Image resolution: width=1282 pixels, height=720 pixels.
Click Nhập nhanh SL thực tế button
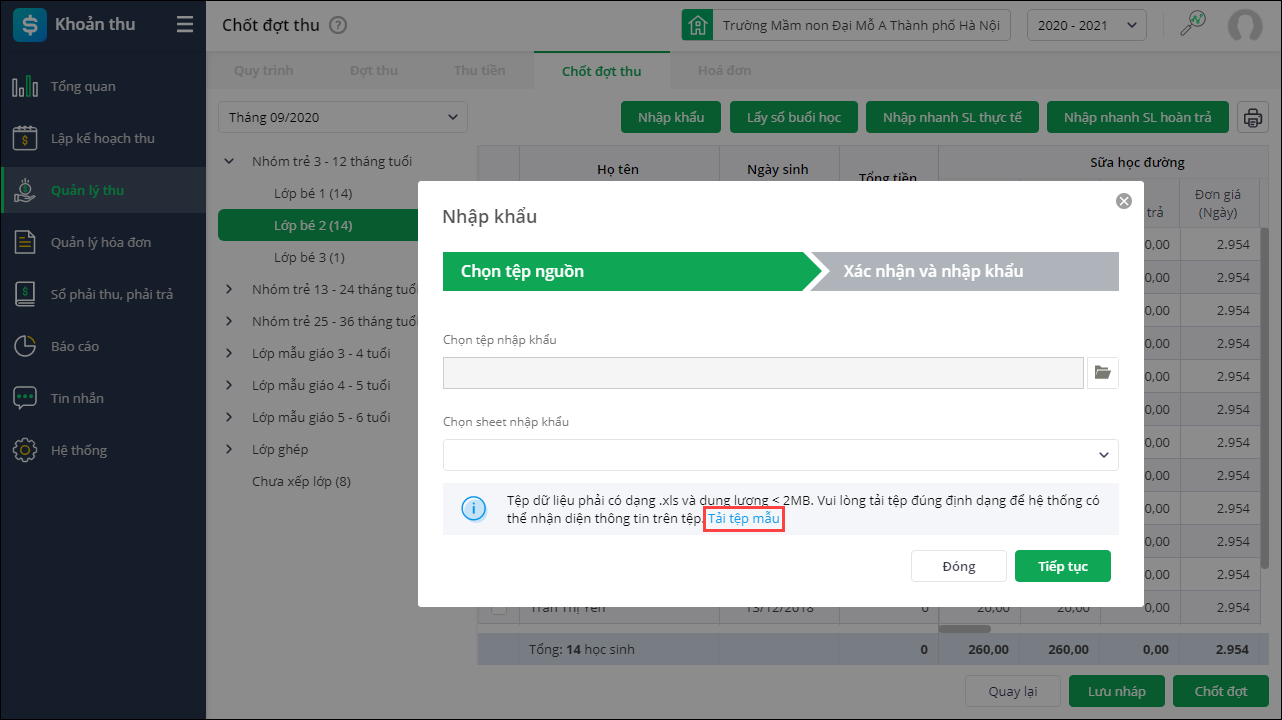coord(952,117)
